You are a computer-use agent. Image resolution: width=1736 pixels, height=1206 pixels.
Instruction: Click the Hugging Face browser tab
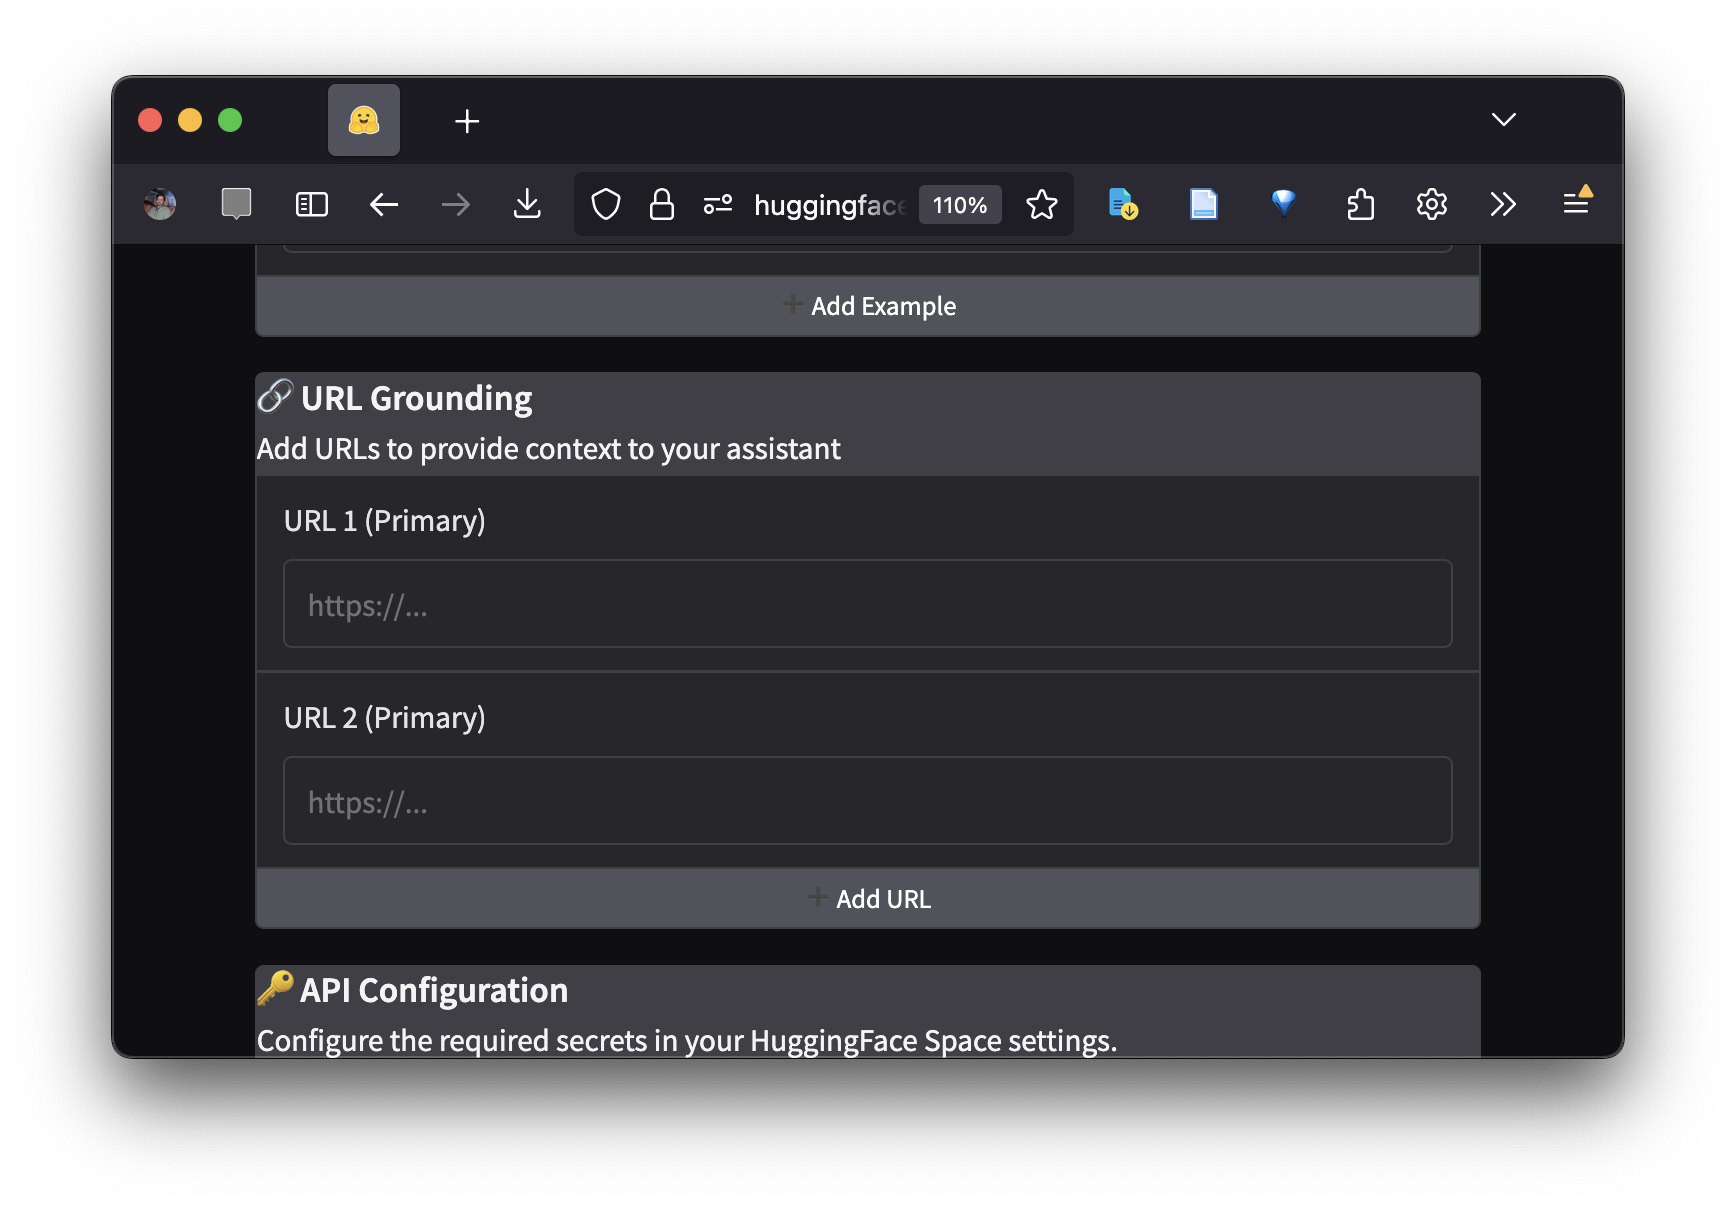pos(364,121)
